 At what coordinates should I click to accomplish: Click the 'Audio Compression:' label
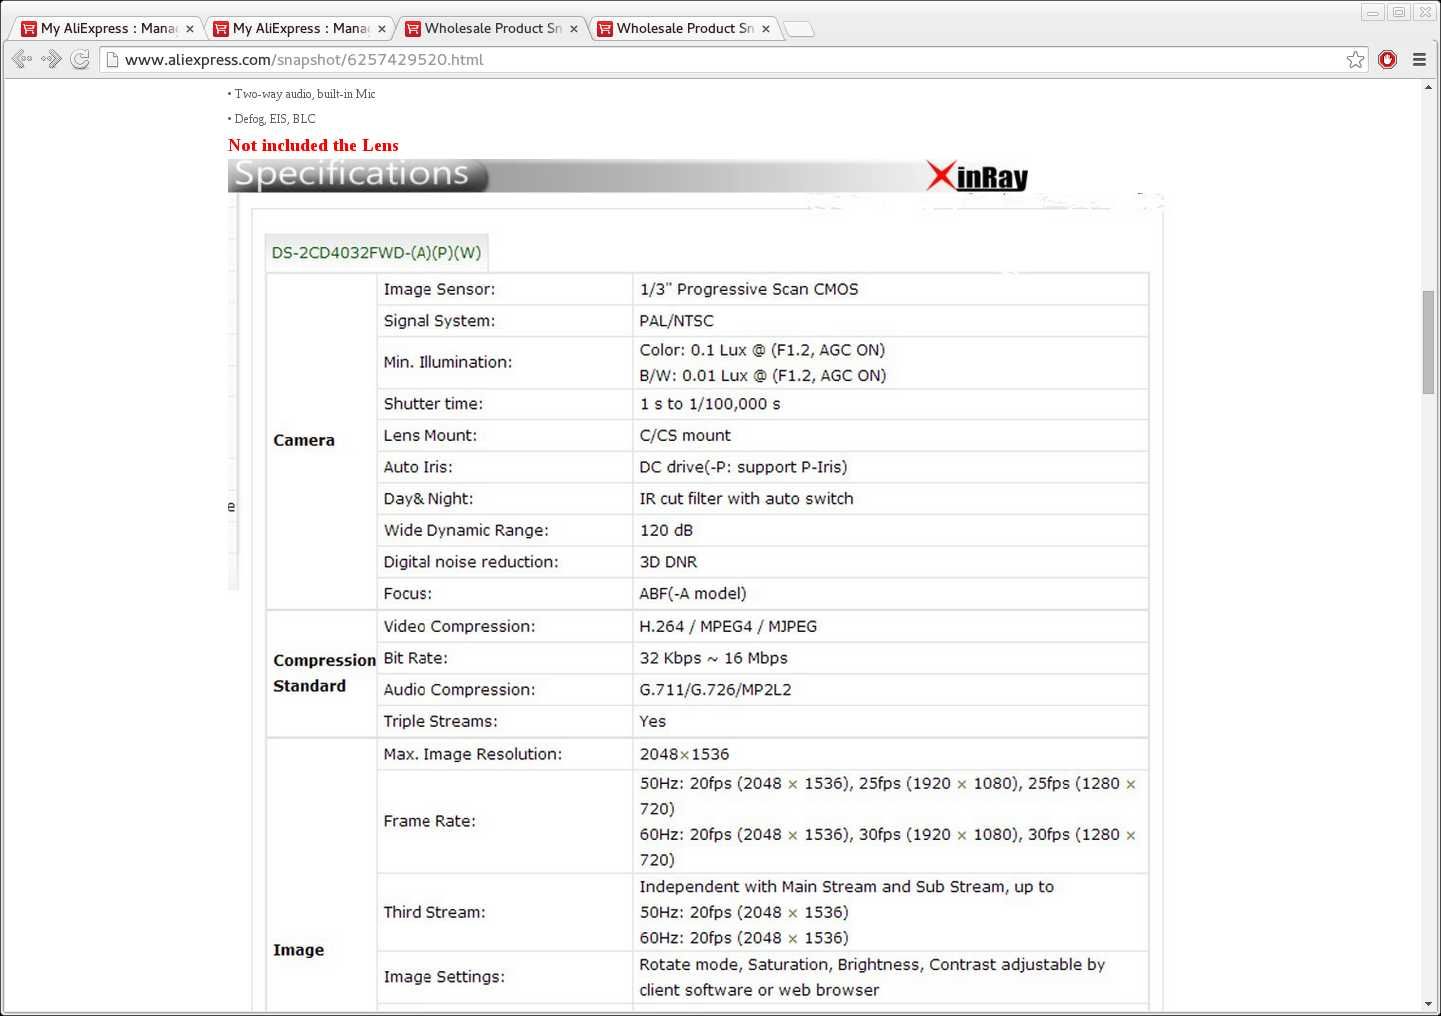[x=459, y=690]
